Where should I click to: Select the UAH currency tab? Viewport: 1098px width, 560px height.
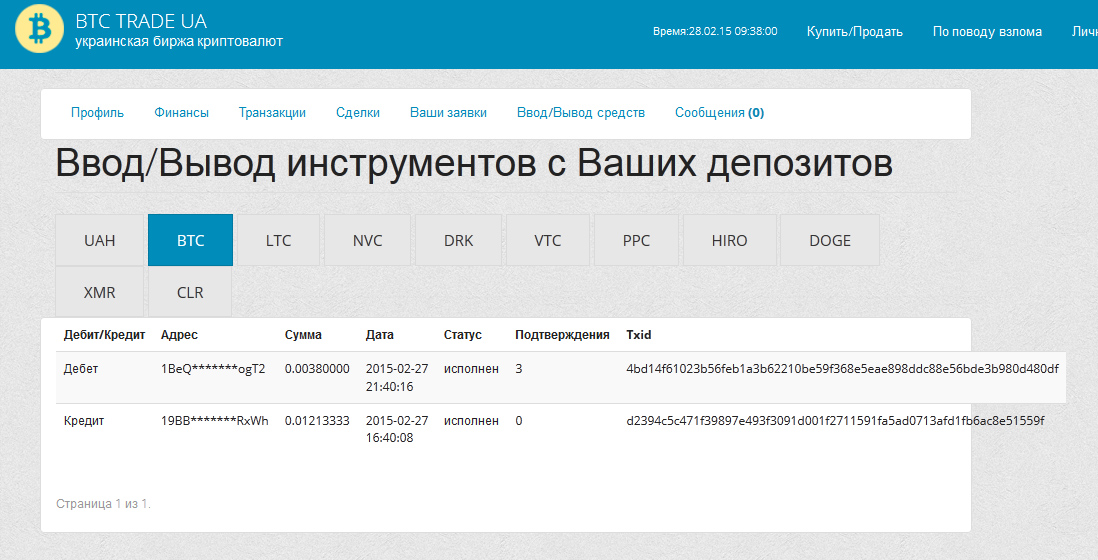pyautogui.click(x=100, y=240)
